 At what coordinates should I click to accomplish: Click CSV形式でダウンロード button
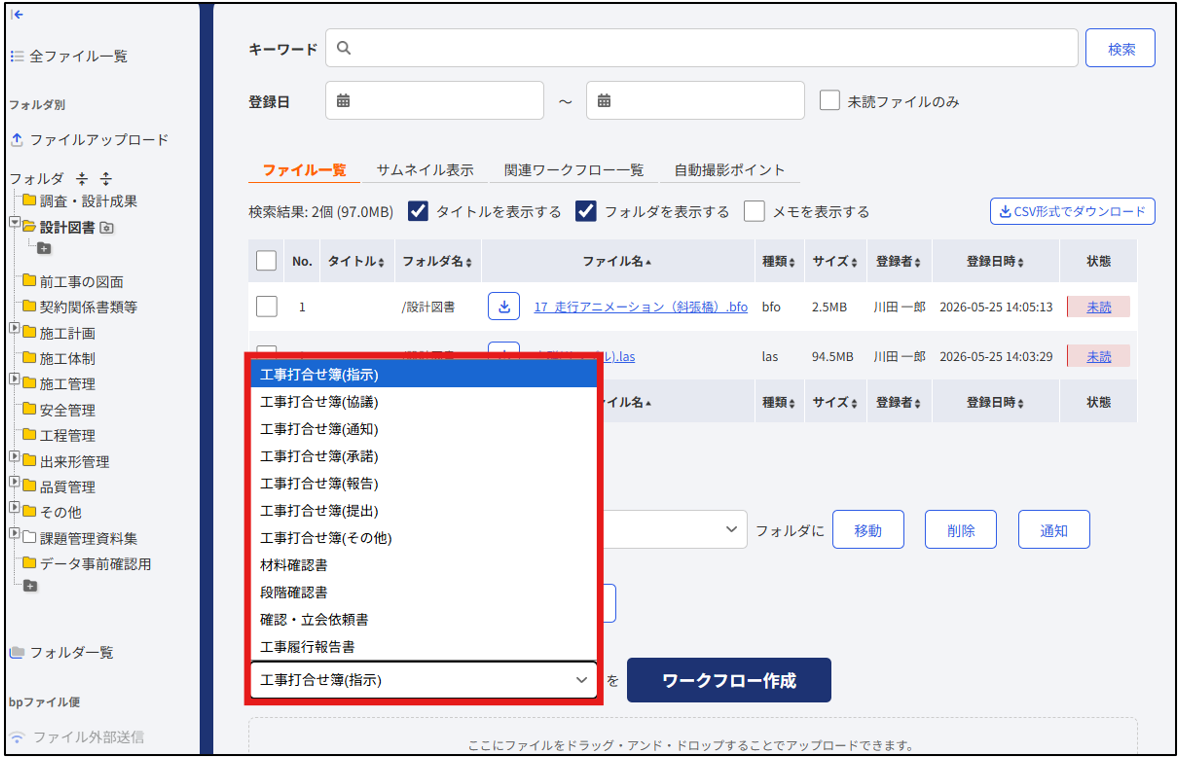[1072, 212]
